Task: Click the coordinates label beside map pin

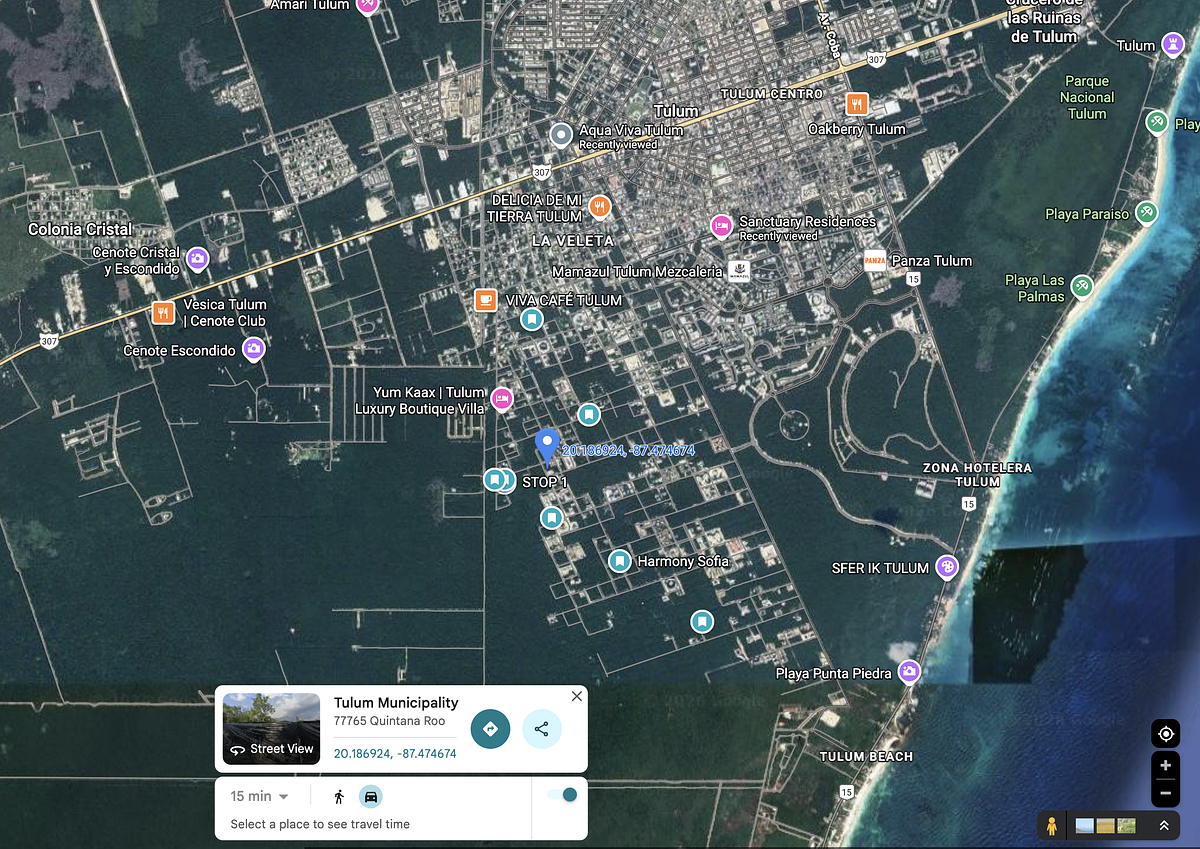Action: pyautogui.click(x=628, y=451)
